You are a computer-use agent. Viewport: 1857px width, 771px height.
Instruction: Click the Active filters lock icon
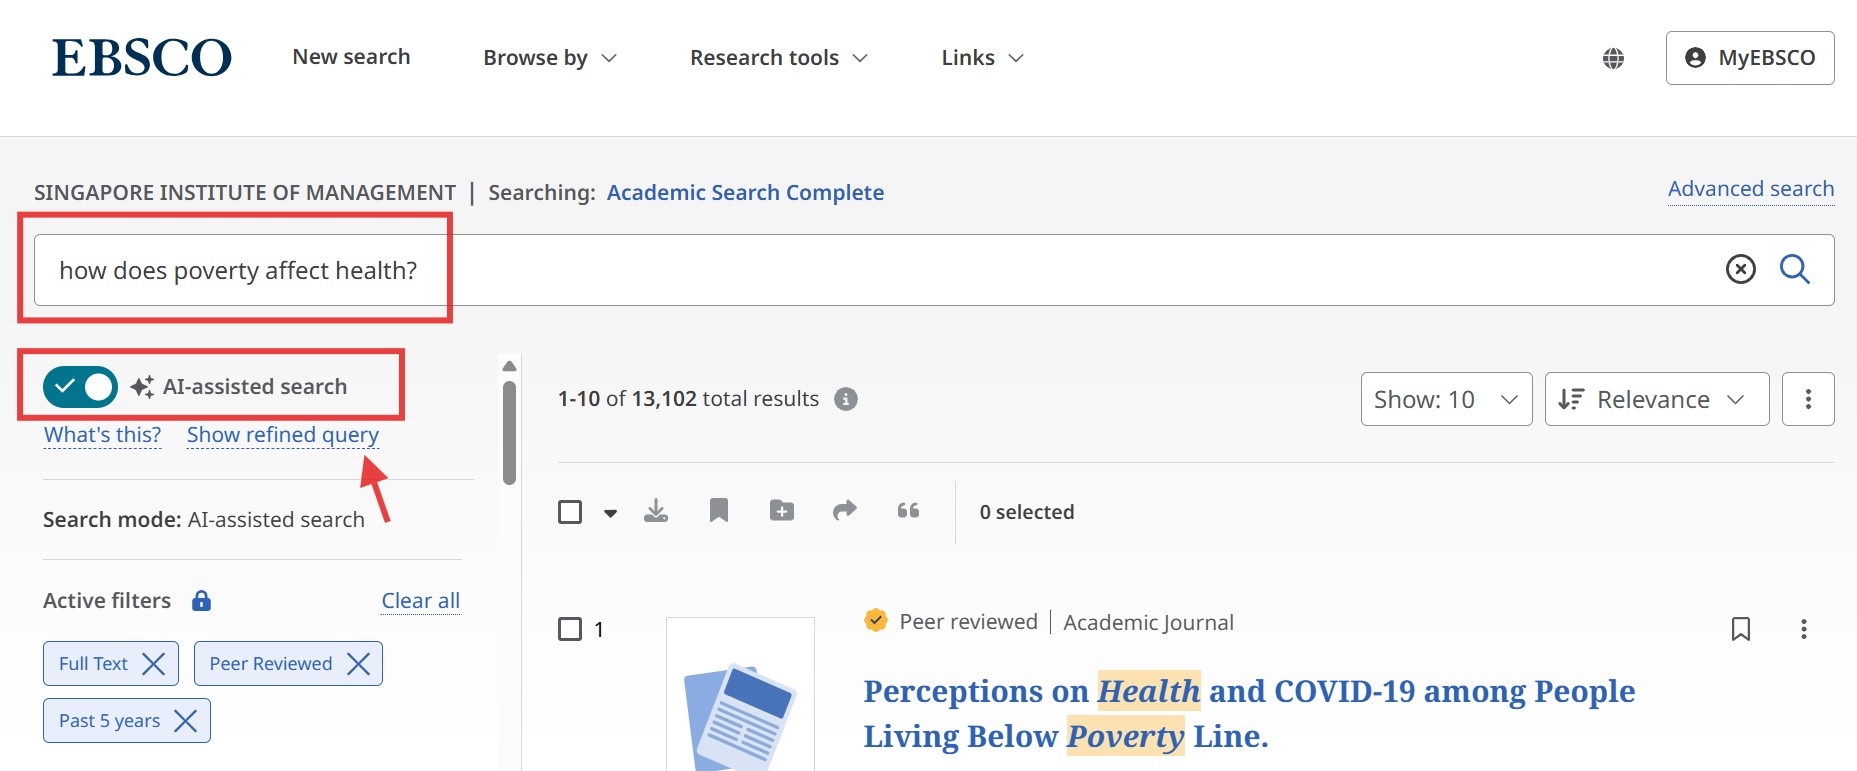[x=202, y=601]
